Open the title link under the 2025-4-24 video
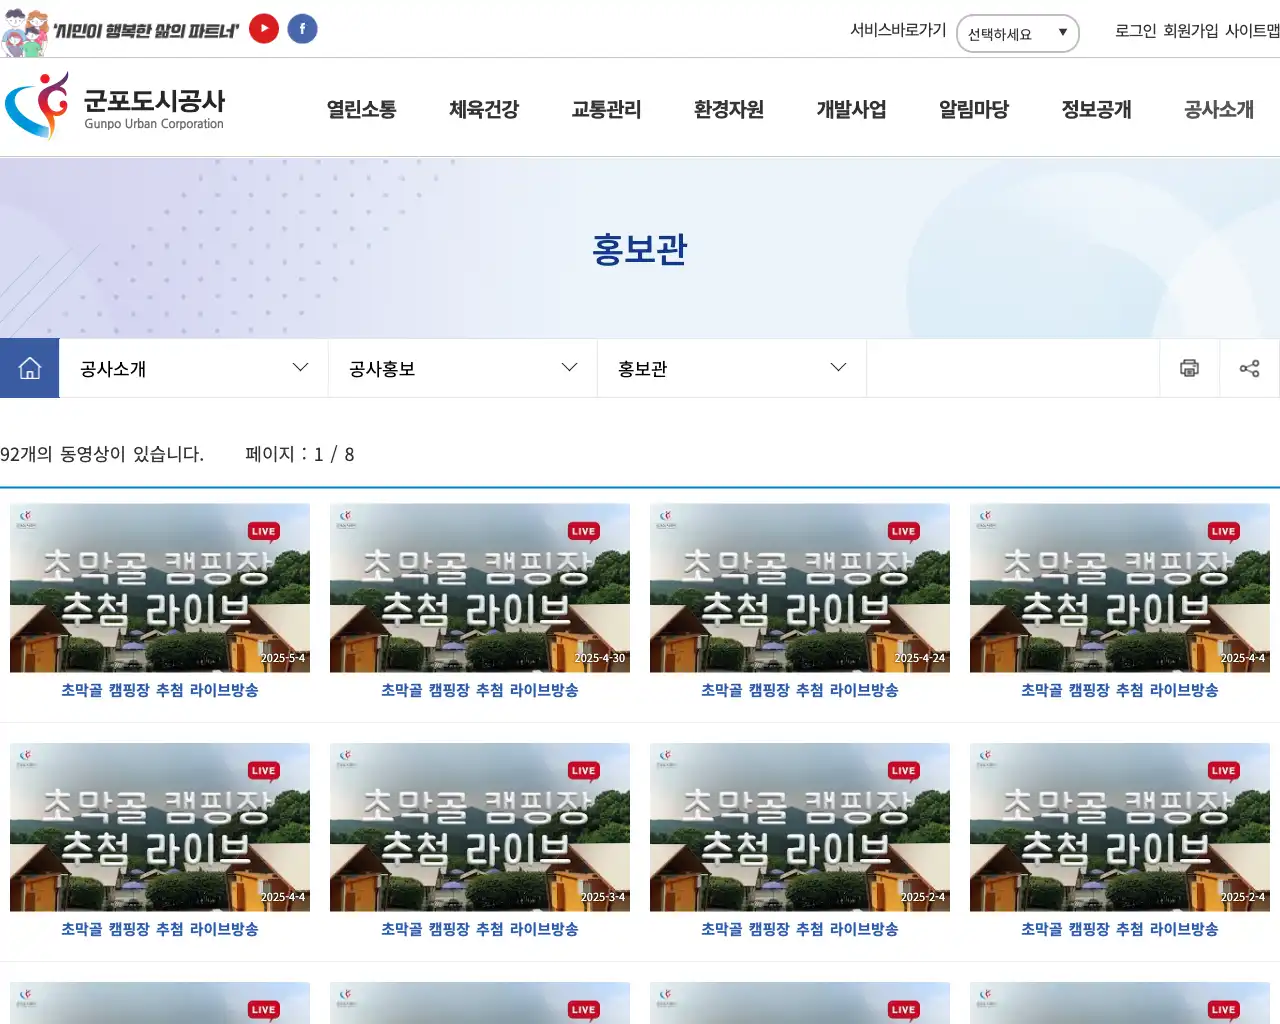Screen dimensions: 1280x1024 (800, 690)
